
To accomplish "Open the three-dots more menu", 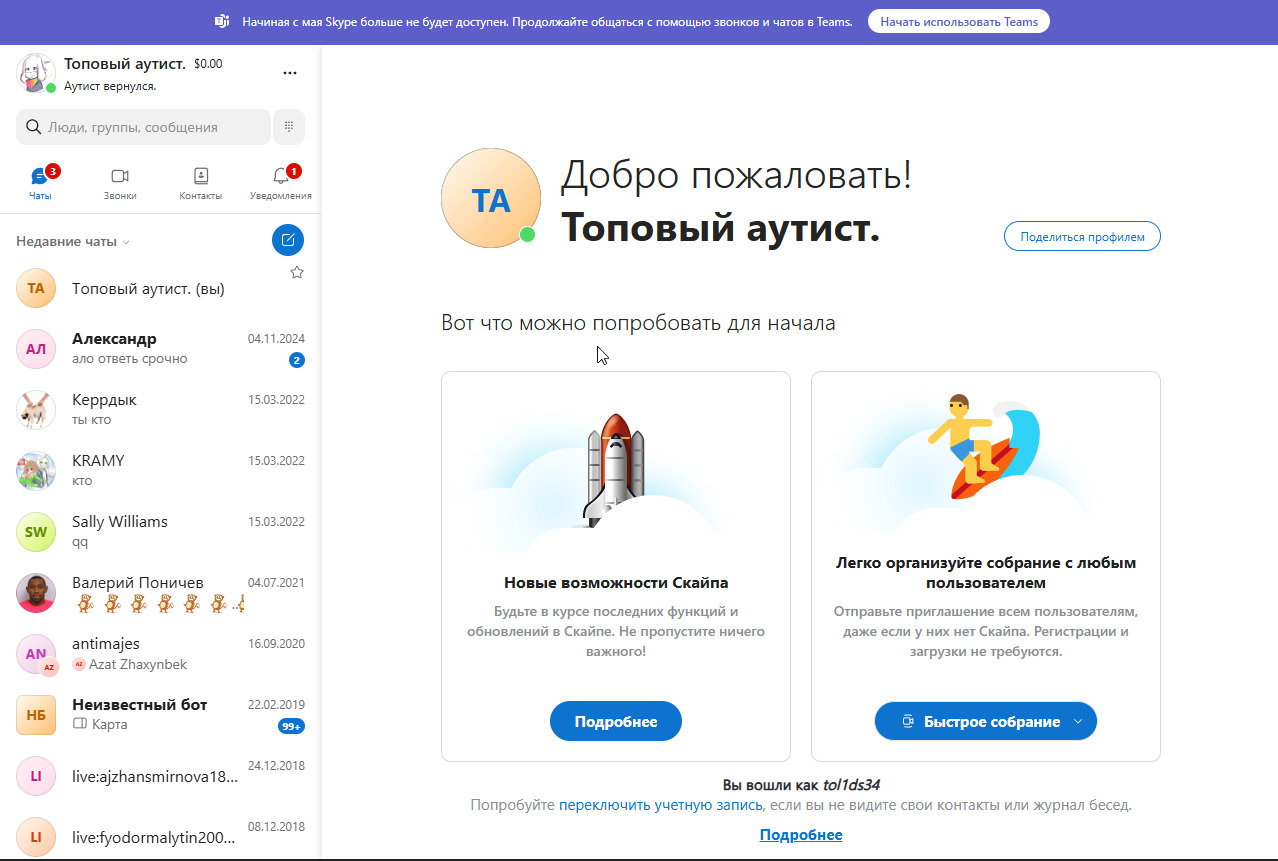I will pyautogui.click(x=290, y=73).
